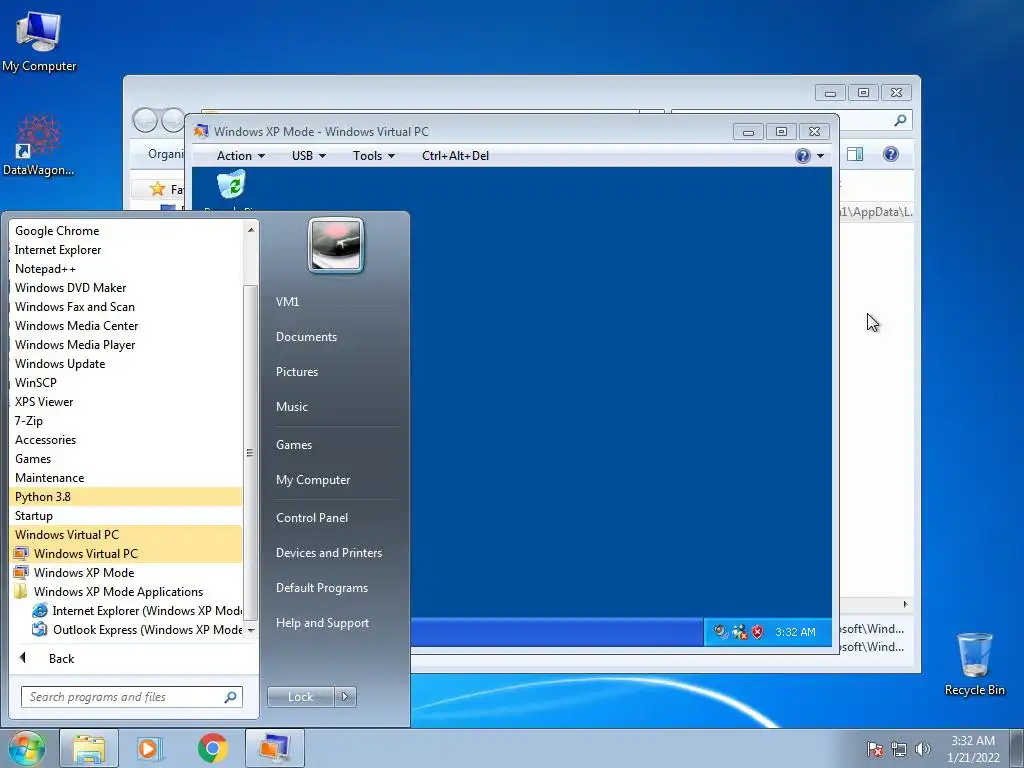Launch Notepad++ from Start menu
The image size is (1024, 768).
click(127, 268)
